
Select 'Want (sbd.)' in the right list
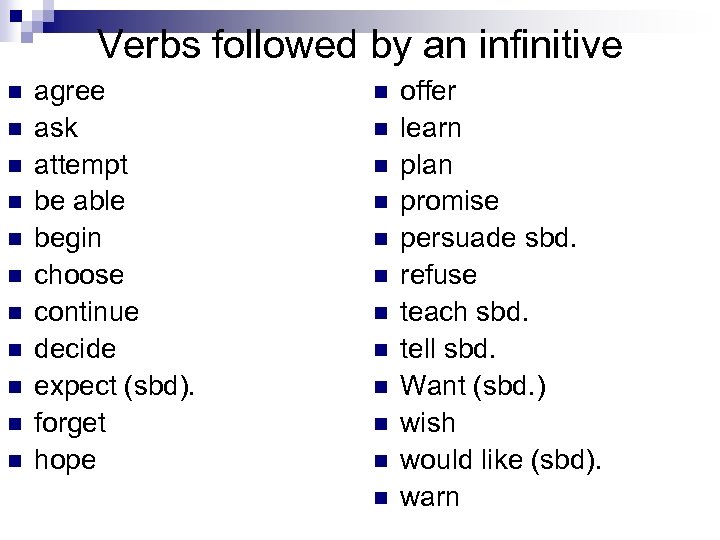pyautogui.click(x=474, y=386)
